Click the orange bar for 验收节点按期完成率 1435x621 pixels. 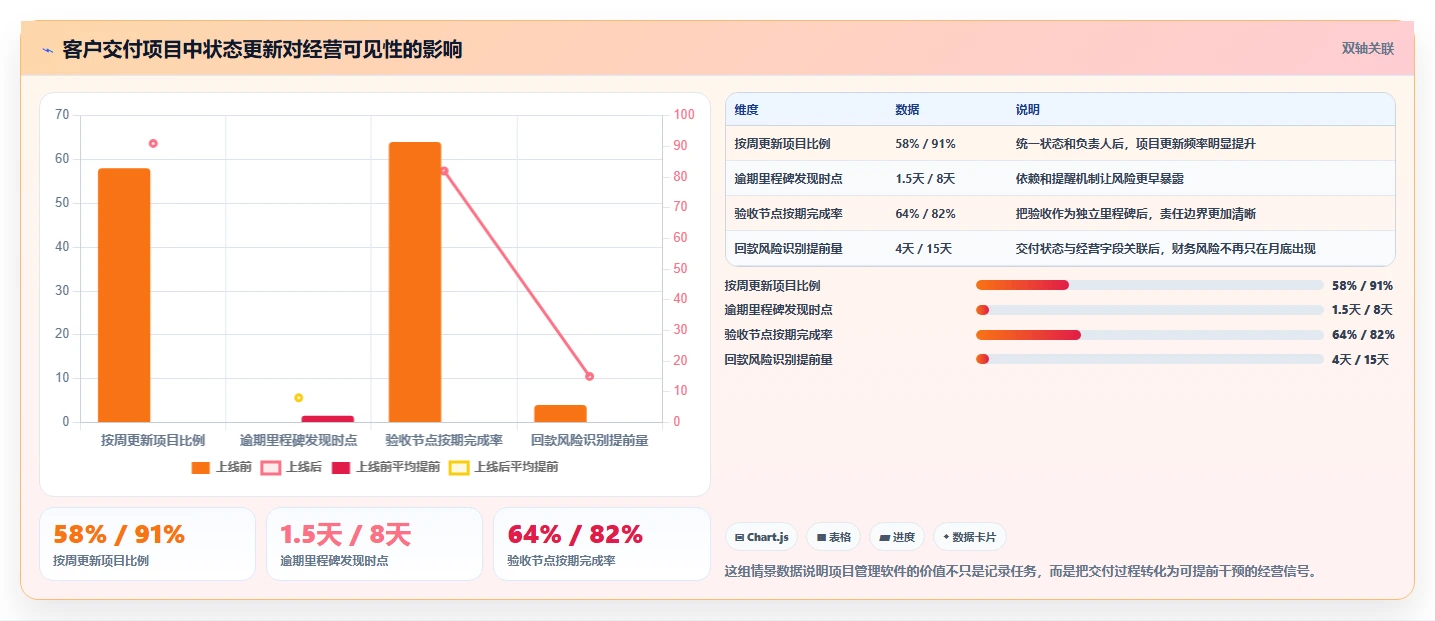click(x=415, y=282)
